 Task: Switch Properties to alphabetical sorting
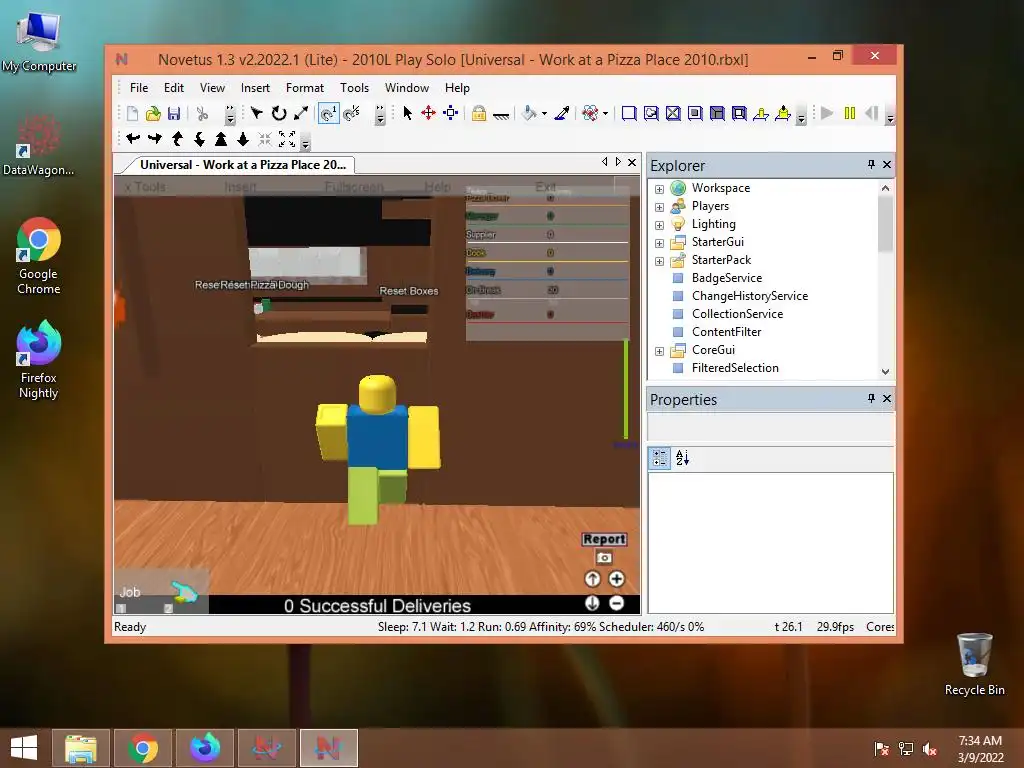[x=682, y=458]
